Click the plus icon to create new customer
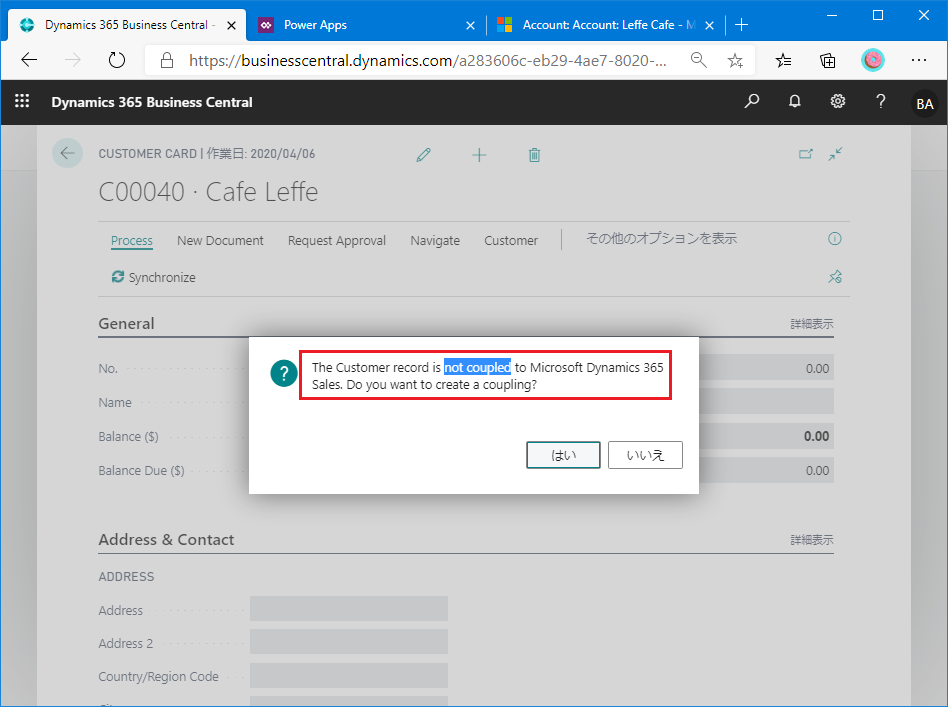948x707 pixels. pyautogui.click(x=479, y=155)
